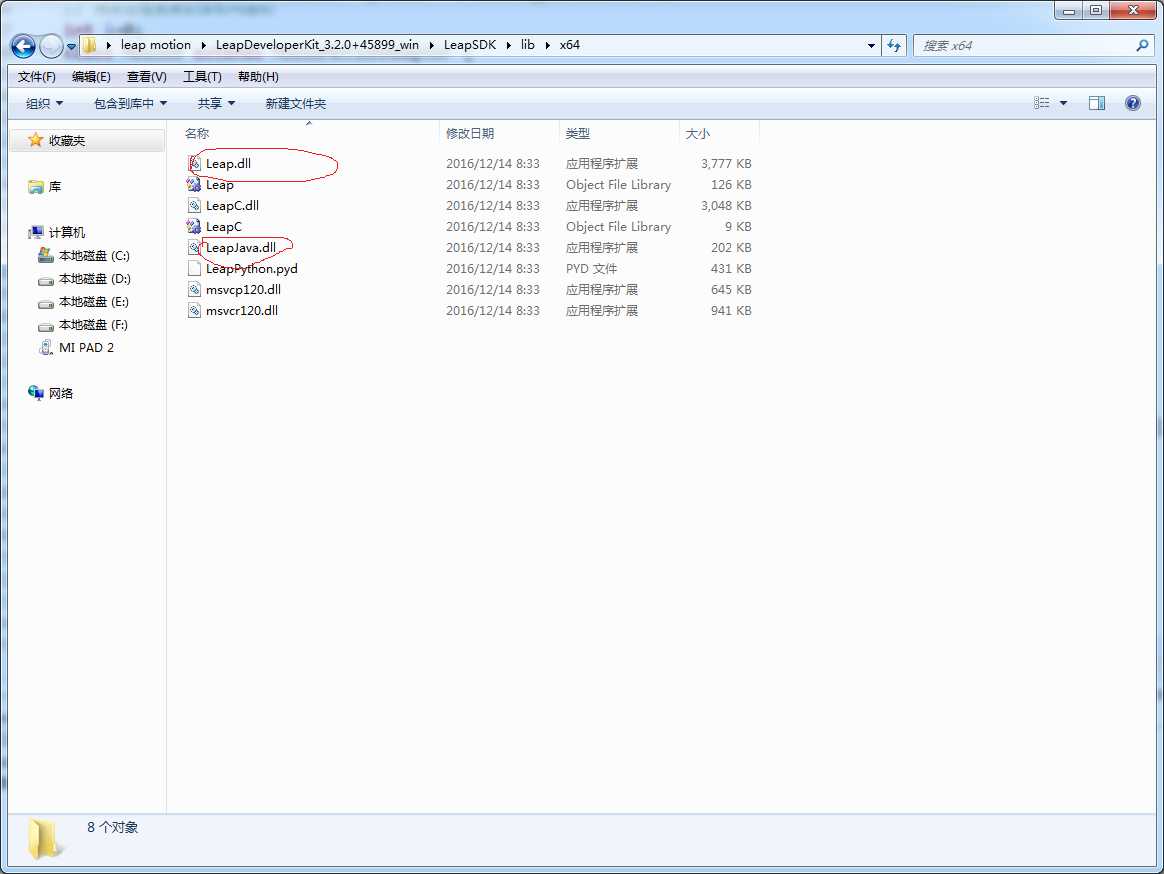Click the E: drive icon
The image size is (1164, 874).
point(46,303)
